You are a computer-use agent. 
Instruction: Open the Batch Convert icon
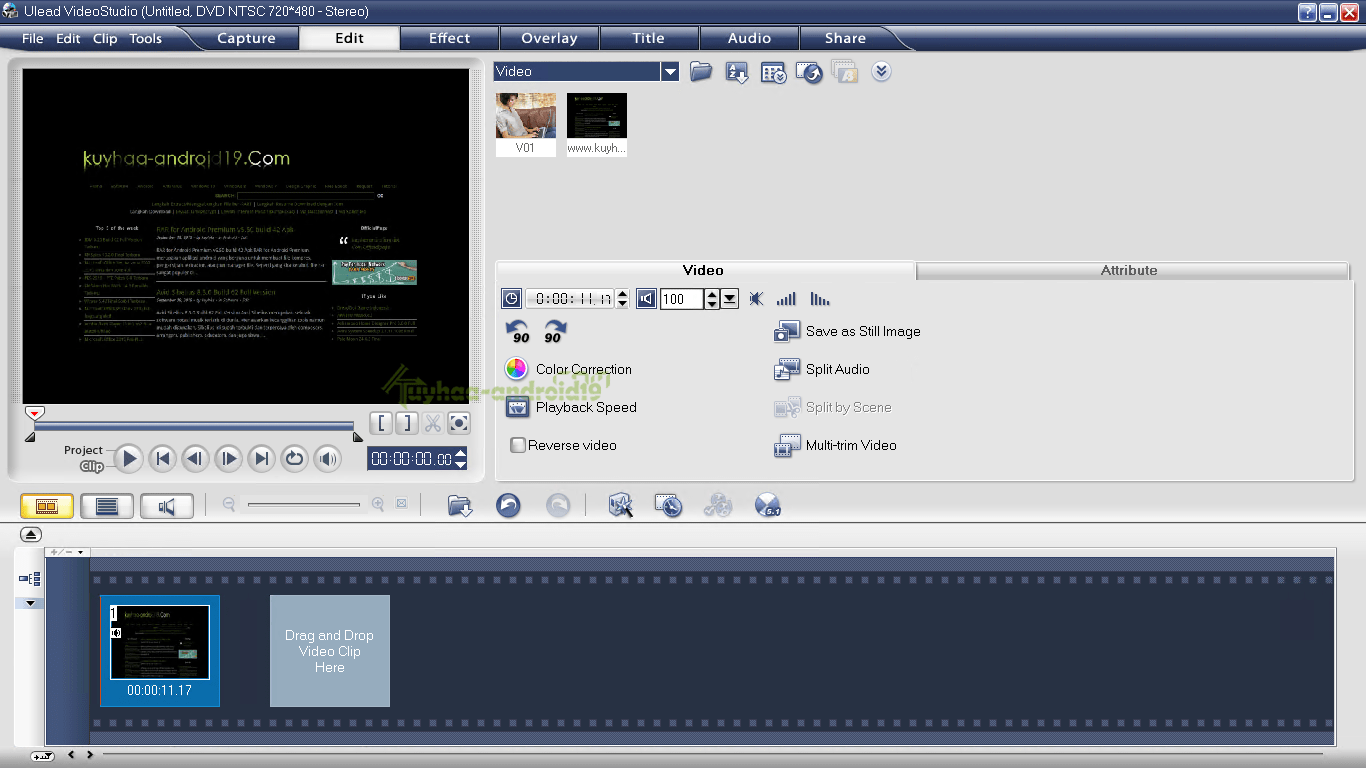tap(669, 506)
